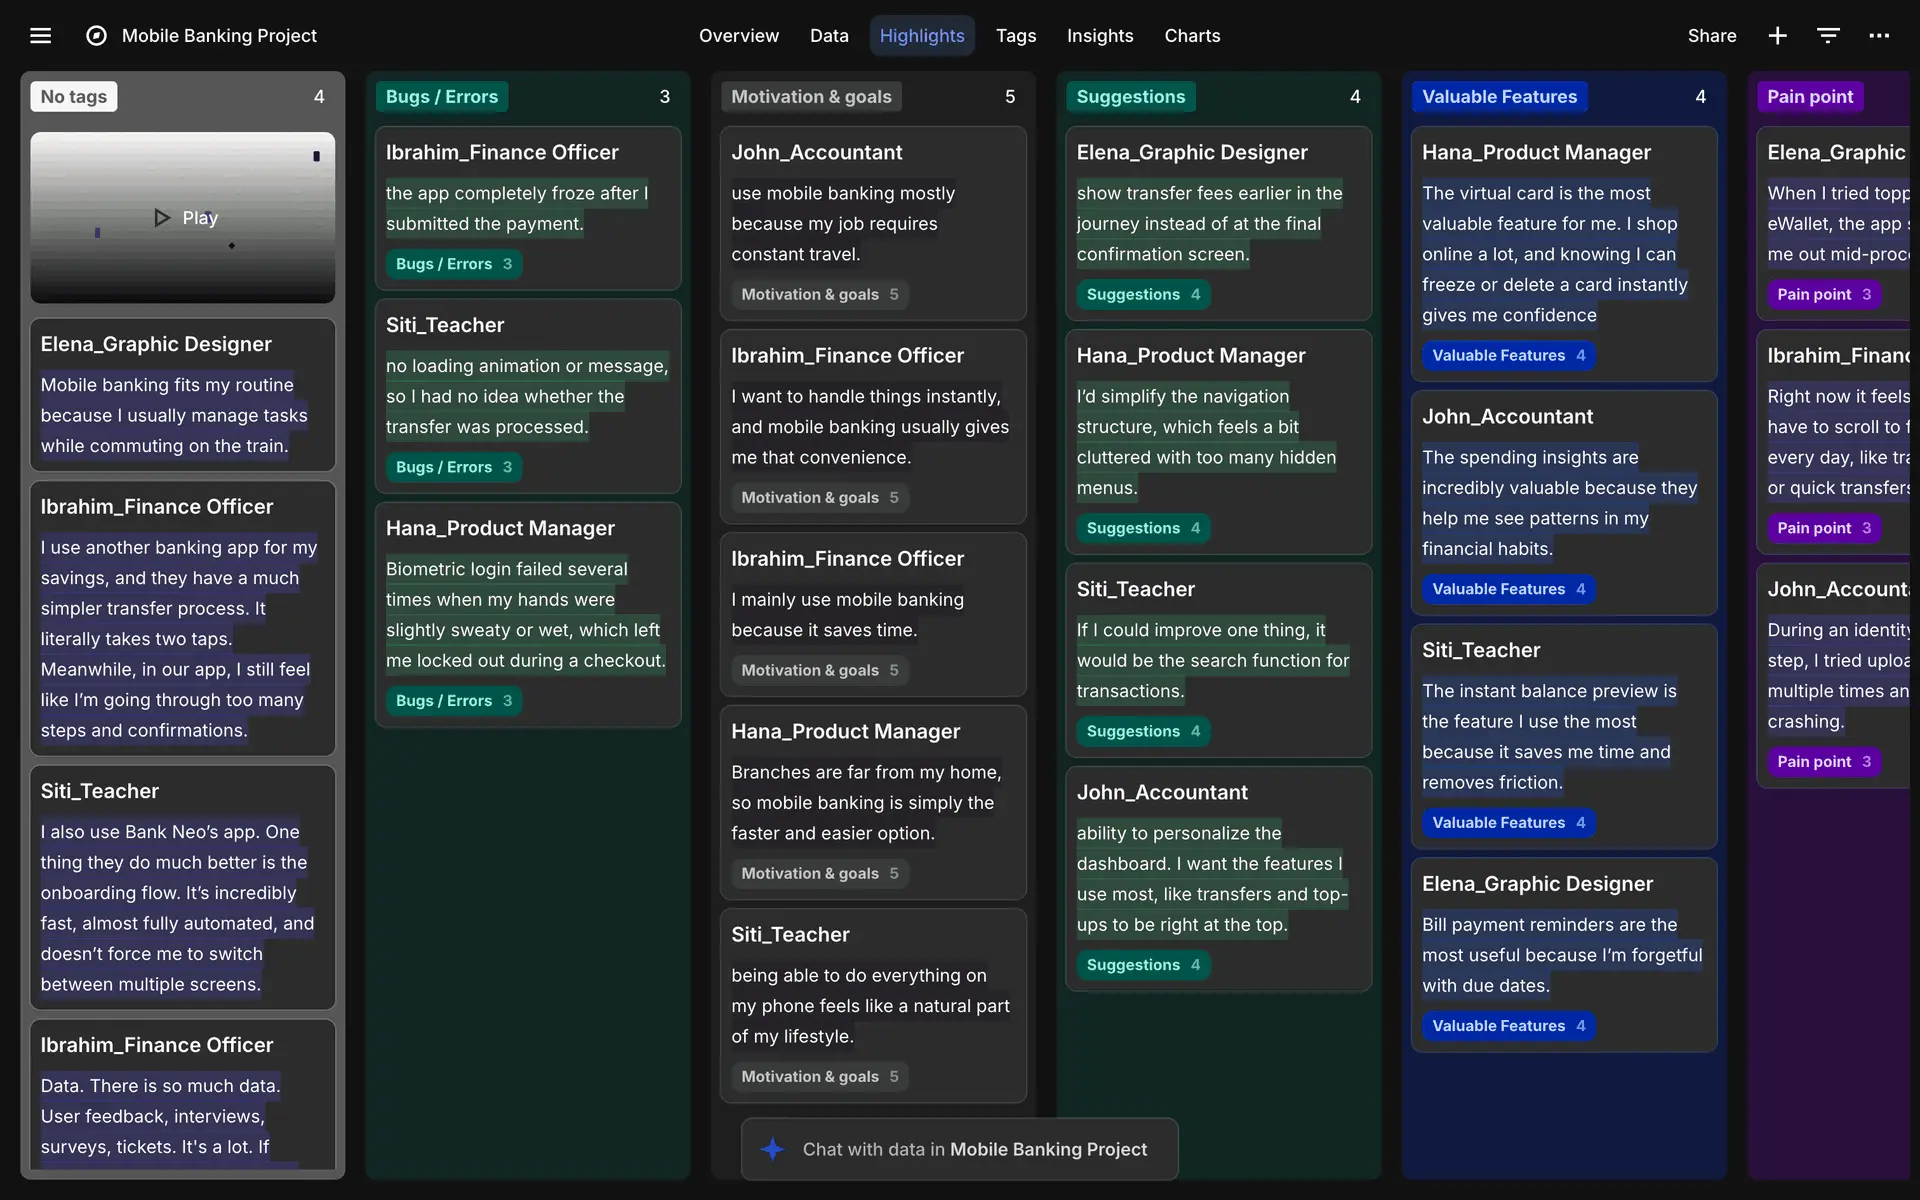
Task: Click the project target icon
Action: click(x=96, y=36)
